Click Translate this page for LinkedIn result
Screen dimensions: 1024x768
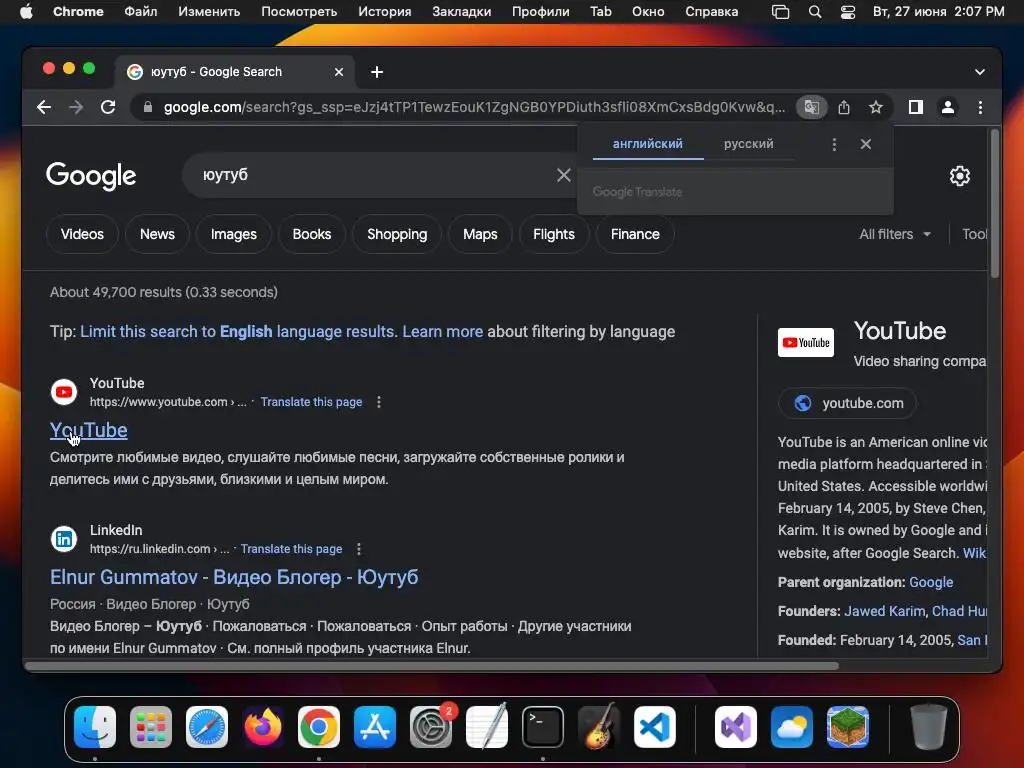[x=291, y=549]
